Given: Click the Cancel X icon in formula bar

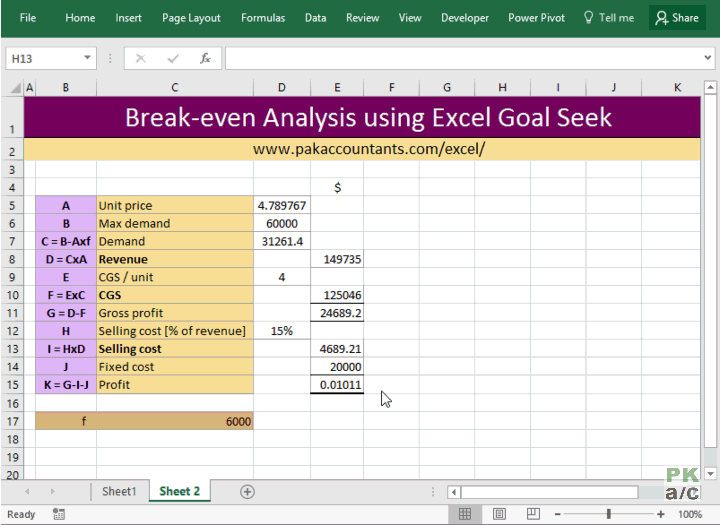Looking at the screenshot, I should coord(141,58).
